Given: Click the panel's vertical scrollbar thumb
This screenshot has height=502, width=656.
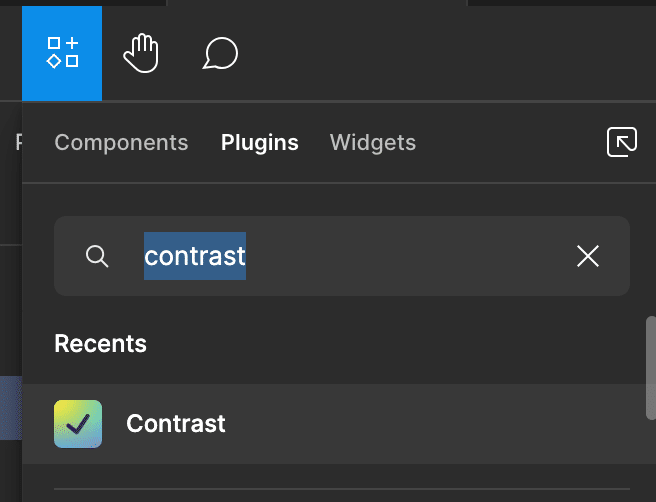Looking at the screenshot, I should [x=651, y=368].
